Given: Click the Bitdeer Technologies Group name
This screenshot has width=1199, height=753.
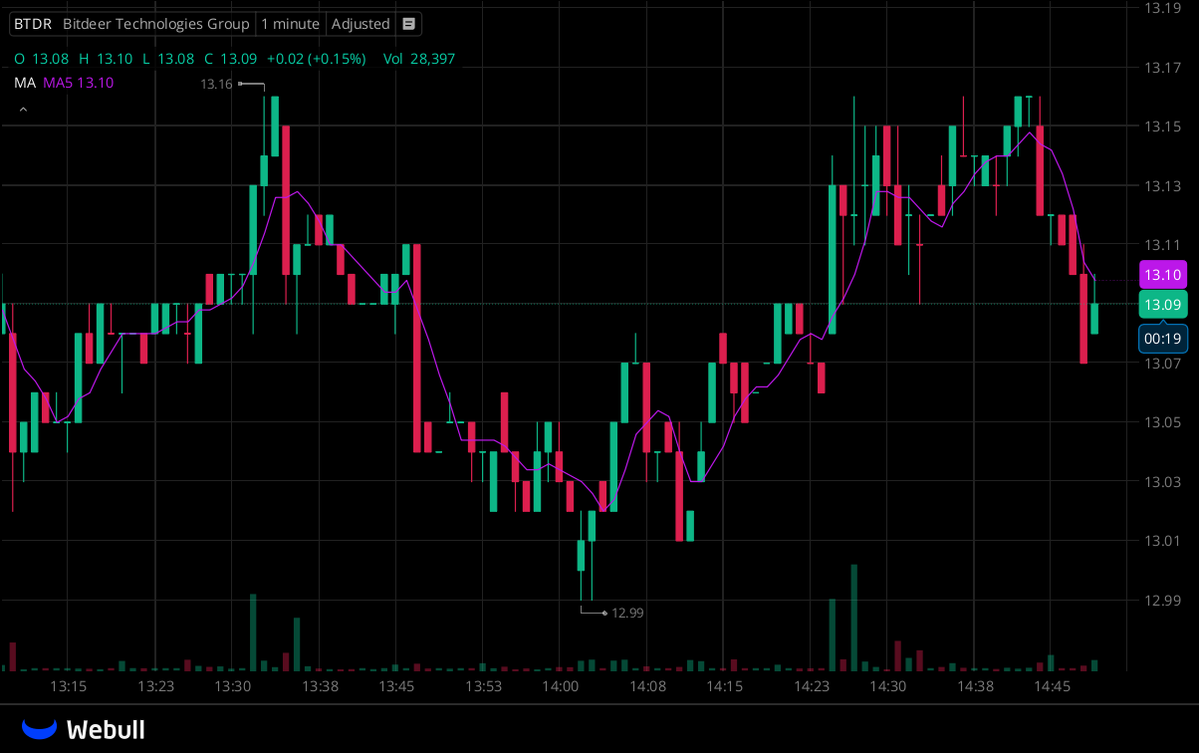Looking at the screenshot, I should (x=156, y=24).
